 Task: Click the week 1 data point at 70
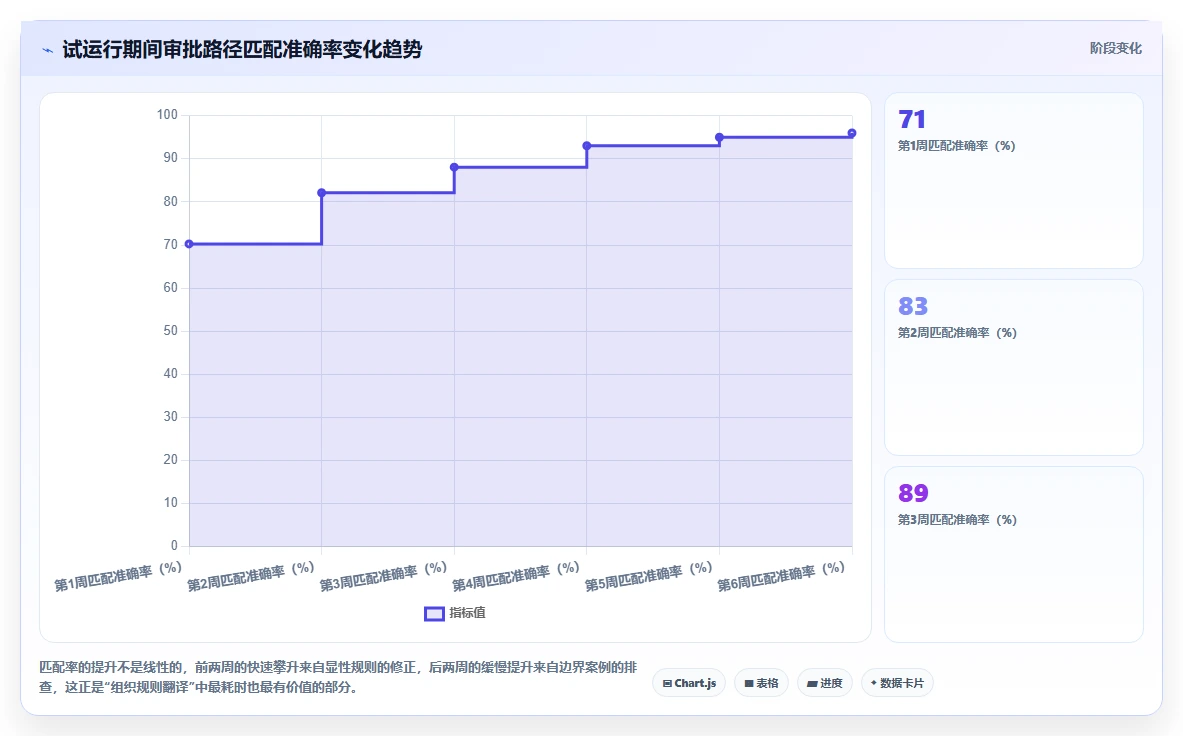(x=189, y=244)
